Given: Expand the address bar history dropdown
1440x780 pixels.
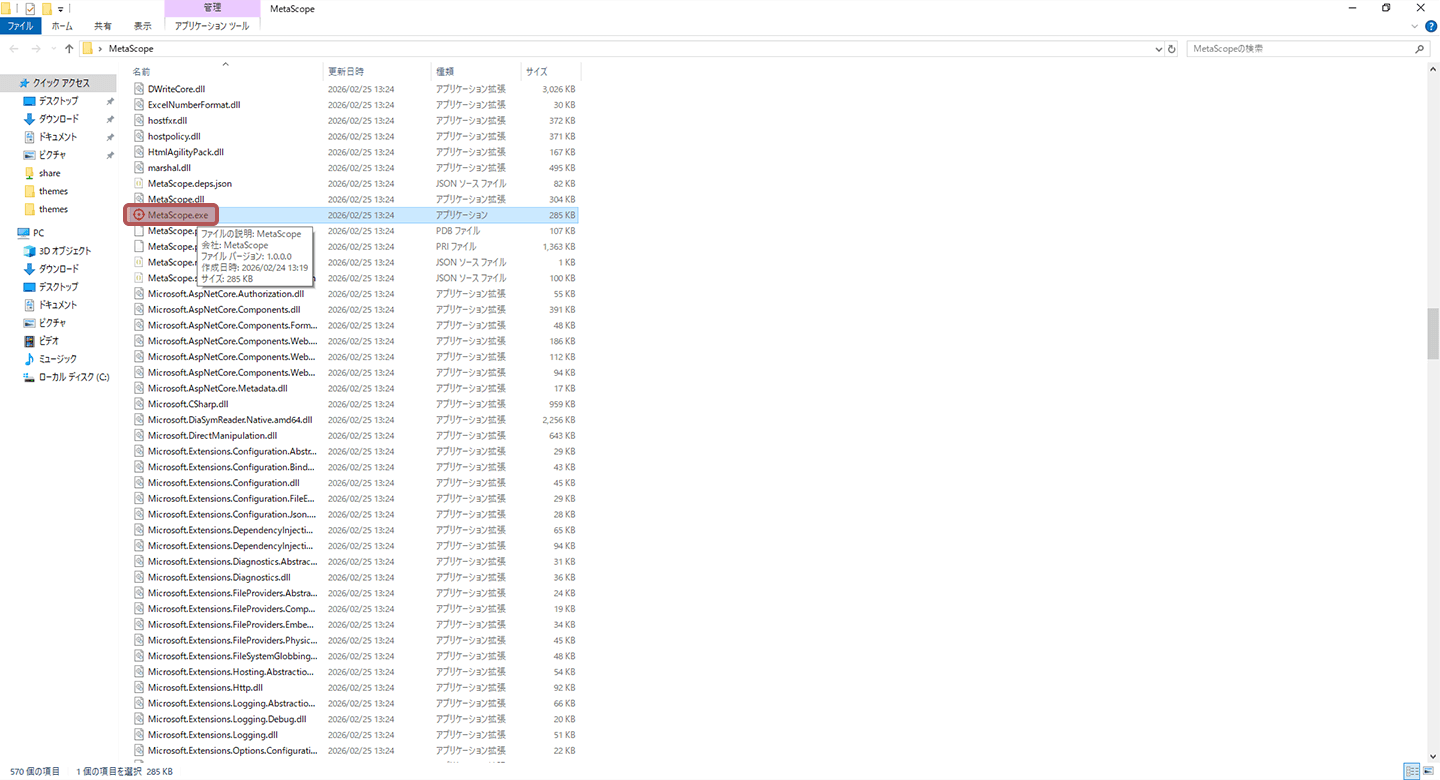Looking at the screenshot, I should pos(1158,48).
